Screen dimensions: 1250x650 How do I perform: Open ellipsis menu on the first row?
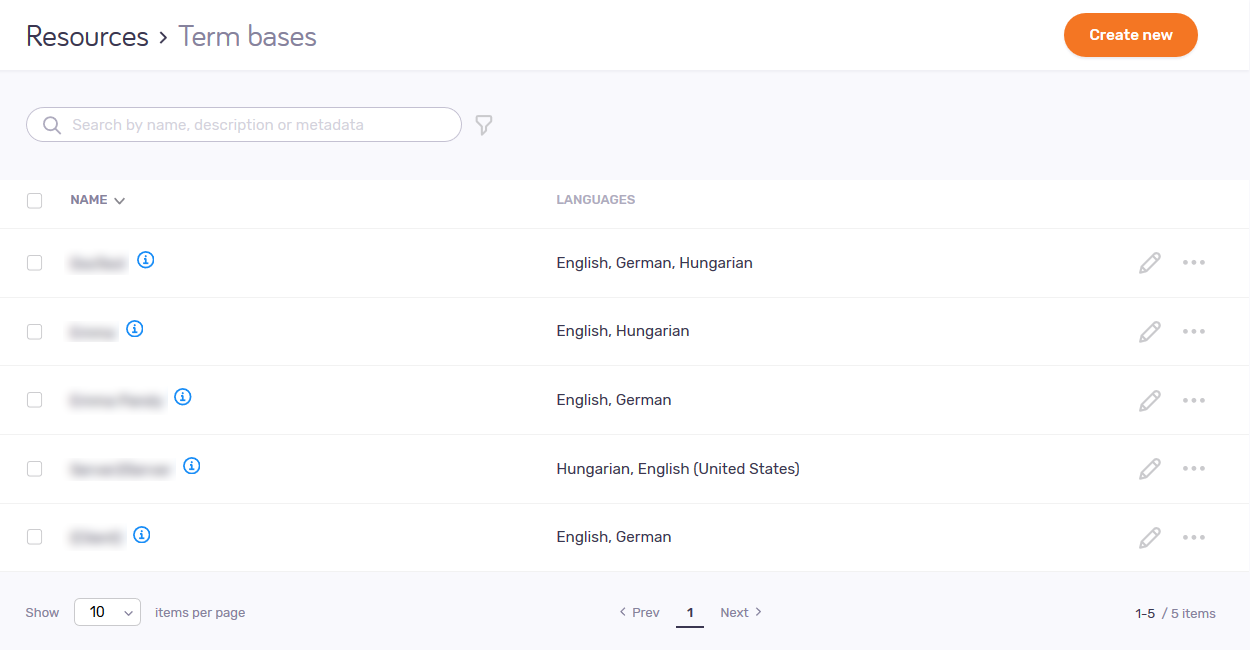coord(1194,262)
